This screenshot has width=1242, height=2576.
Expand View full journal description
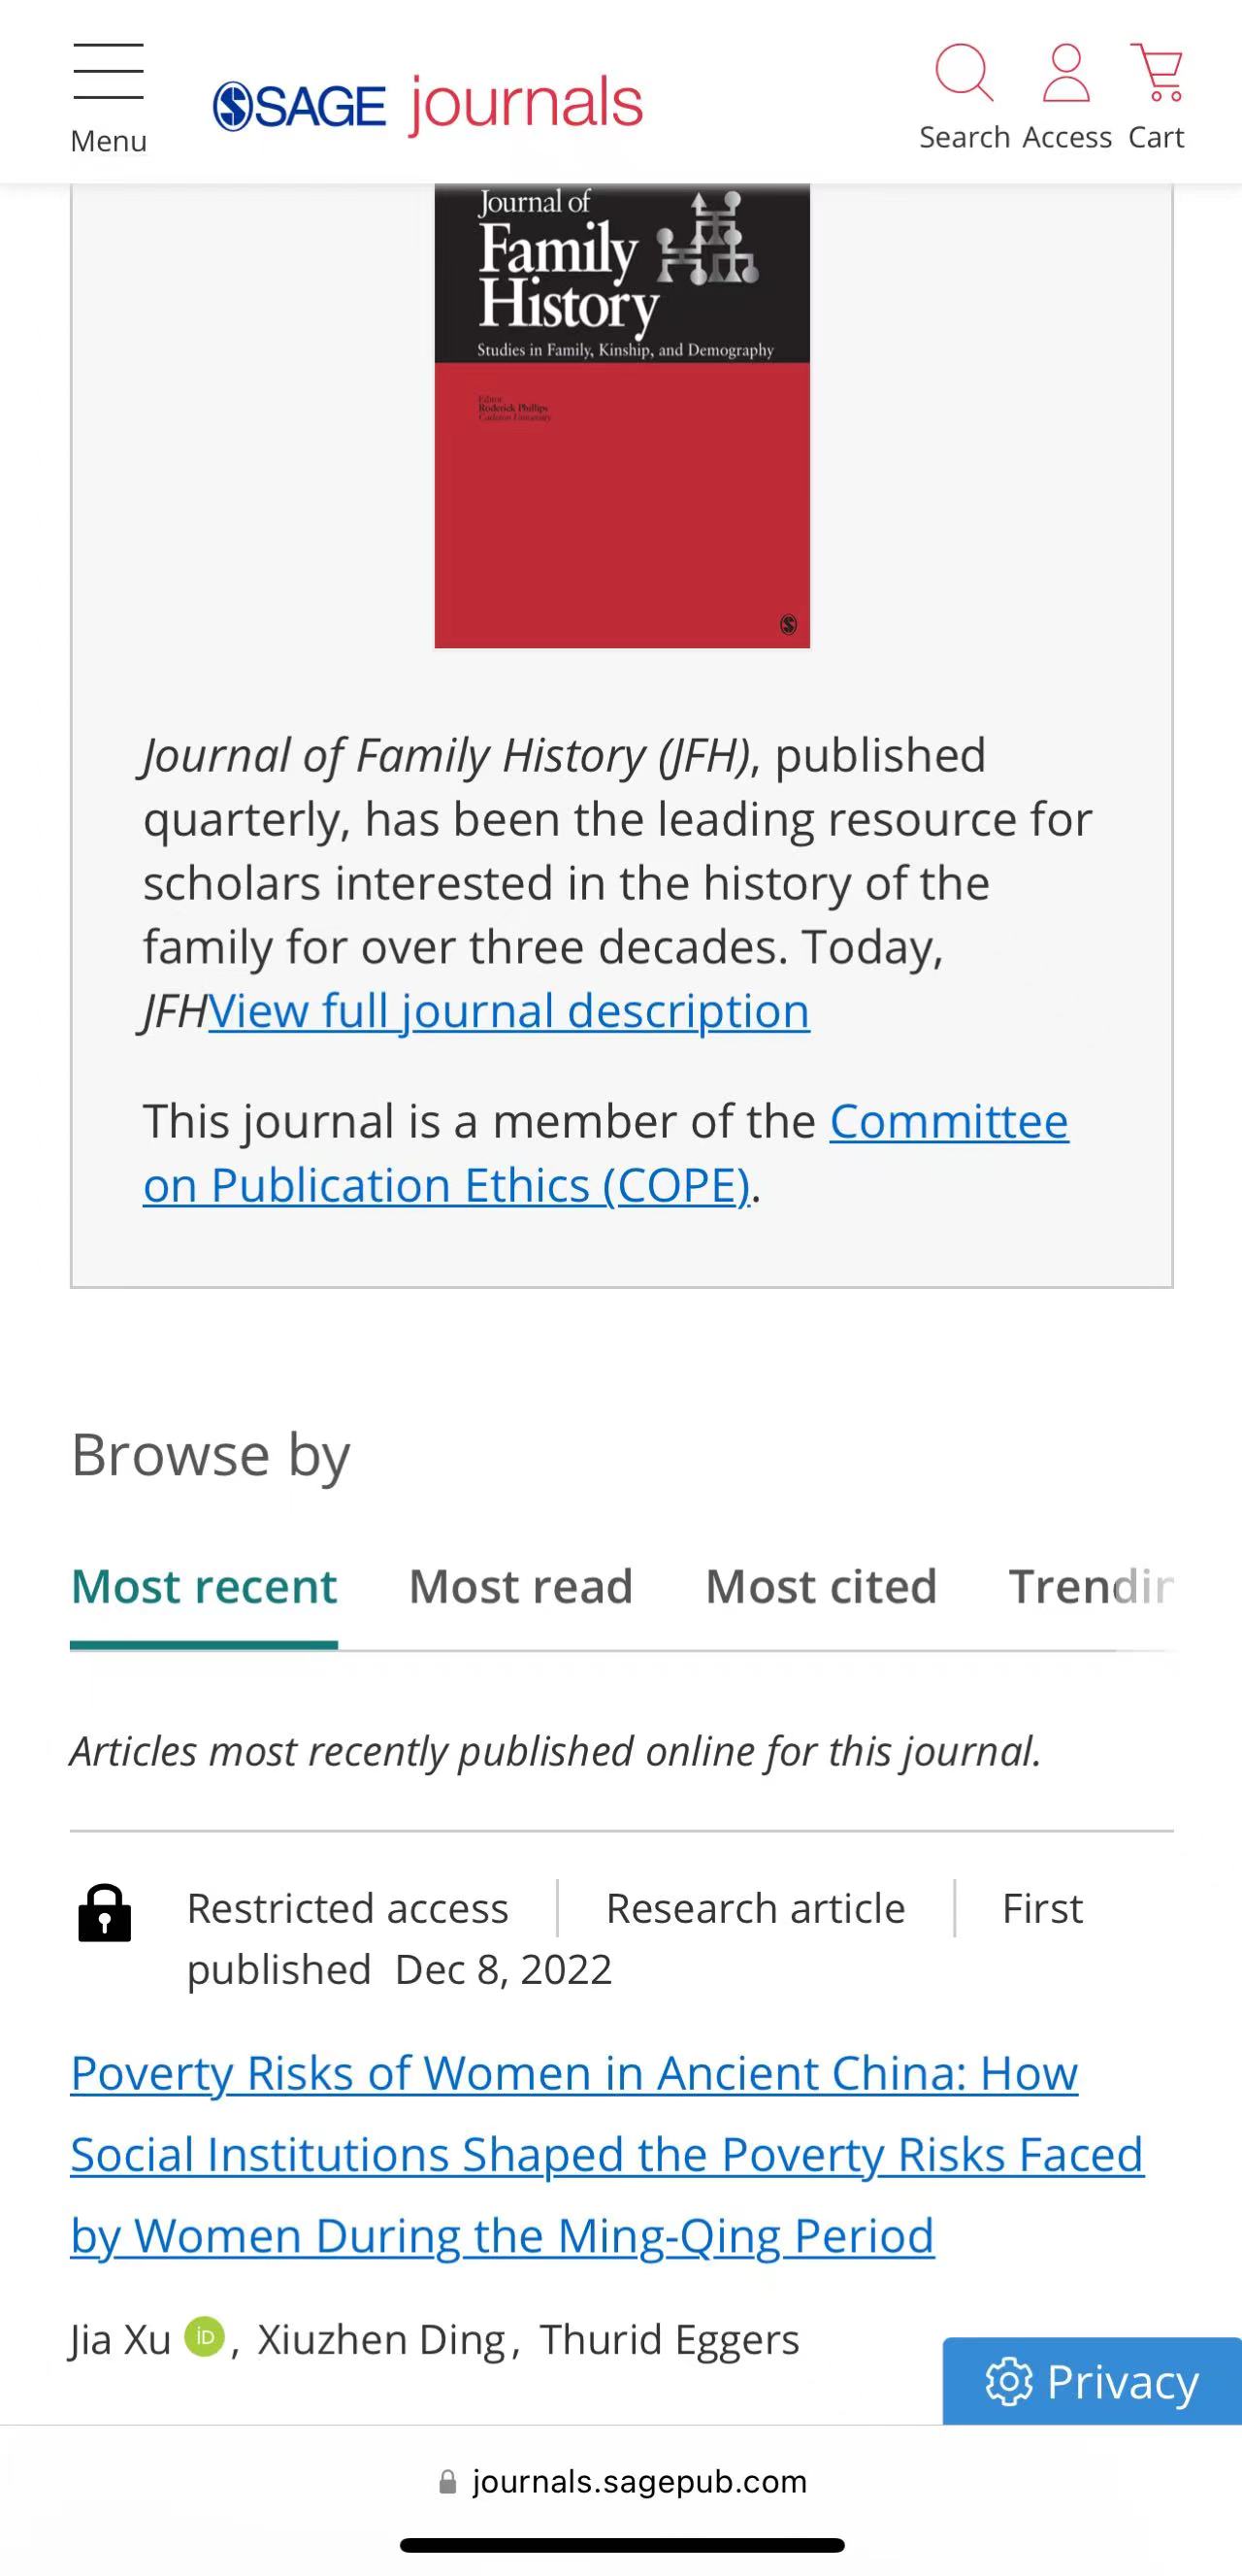[508, 1011]
